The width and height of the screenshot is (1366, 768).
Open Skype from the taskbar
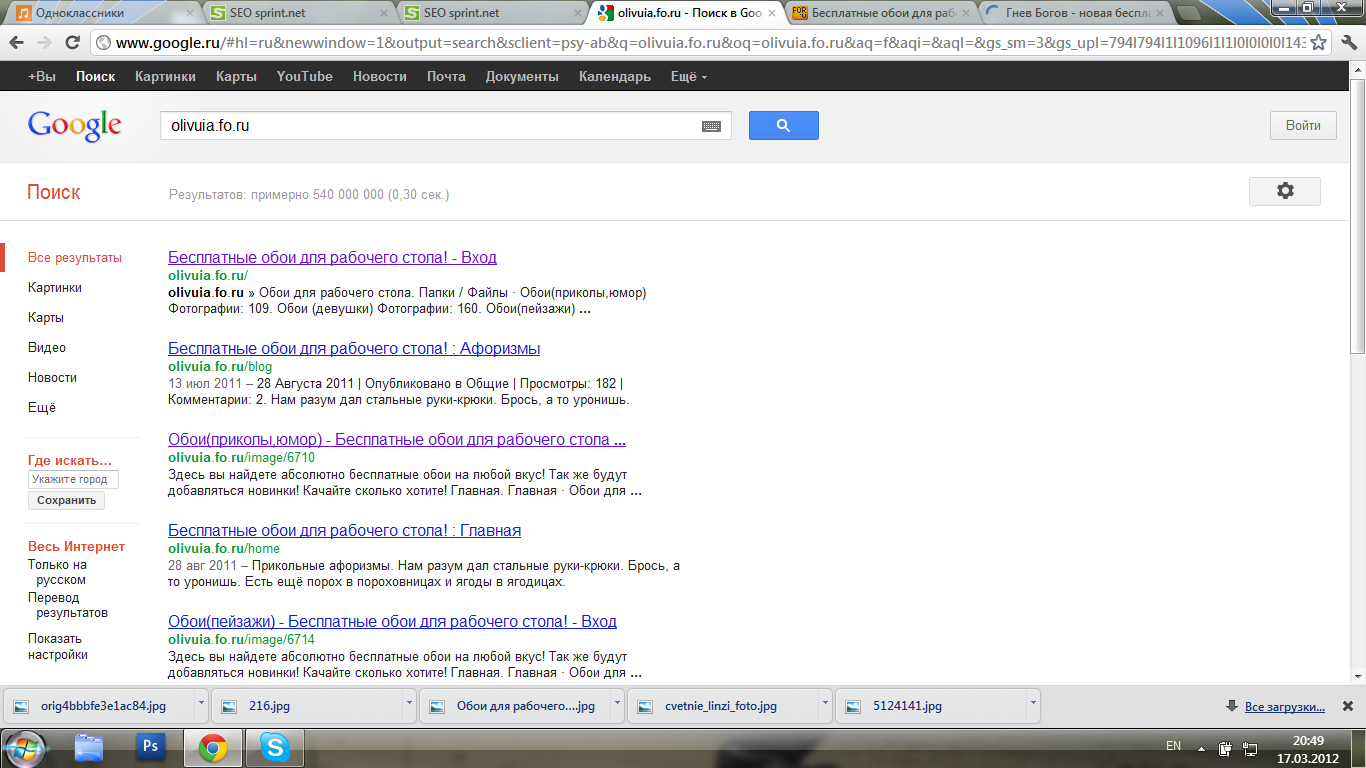click(273, 747)
